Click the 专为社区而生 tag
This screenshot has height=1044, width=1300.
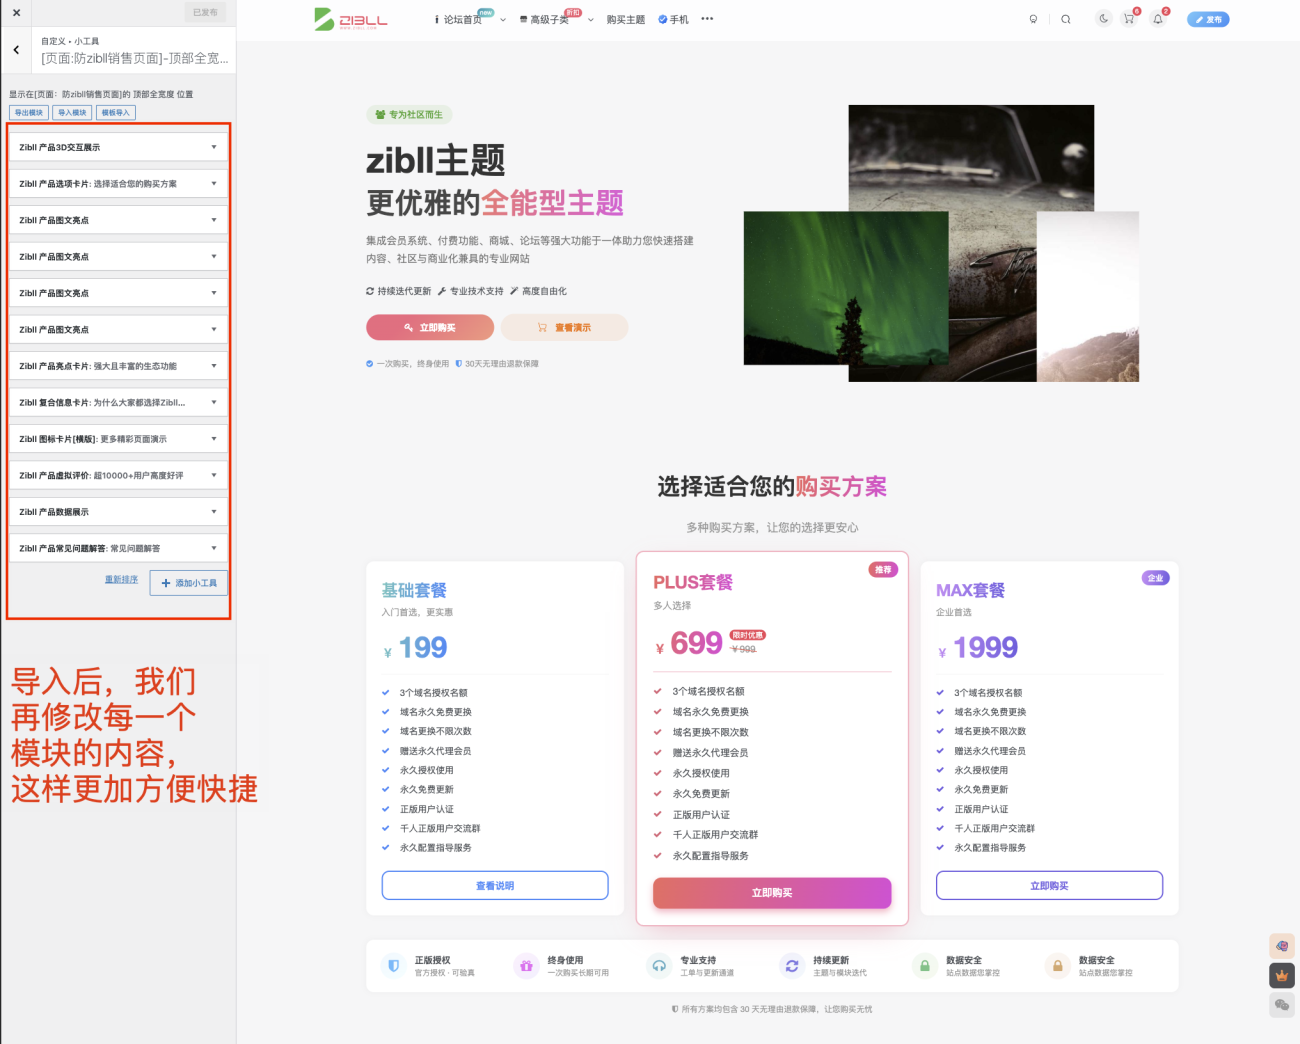pos(409,115)
